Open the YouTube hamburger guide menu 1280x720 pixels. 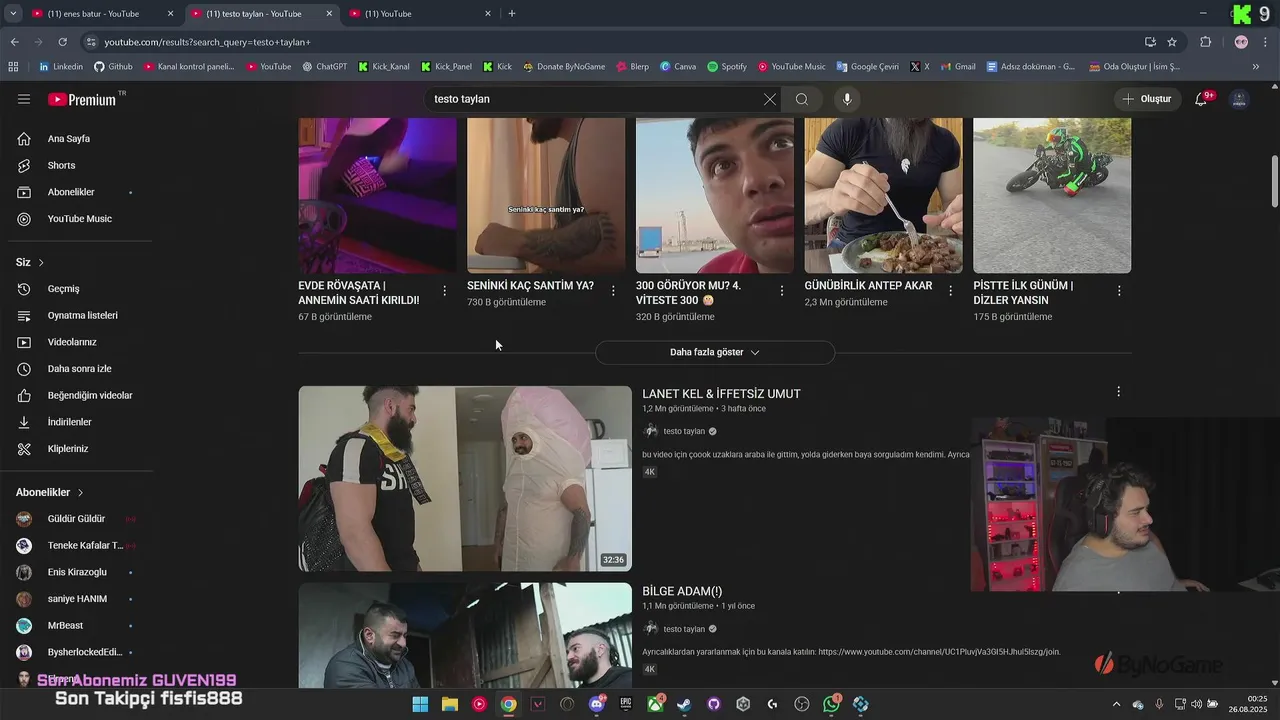coord(24,99)
